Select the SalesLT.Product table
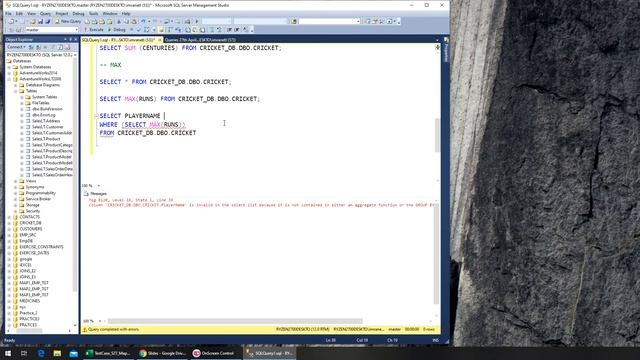The height and width of the screenshot is (360, 640). coord(46,139)
